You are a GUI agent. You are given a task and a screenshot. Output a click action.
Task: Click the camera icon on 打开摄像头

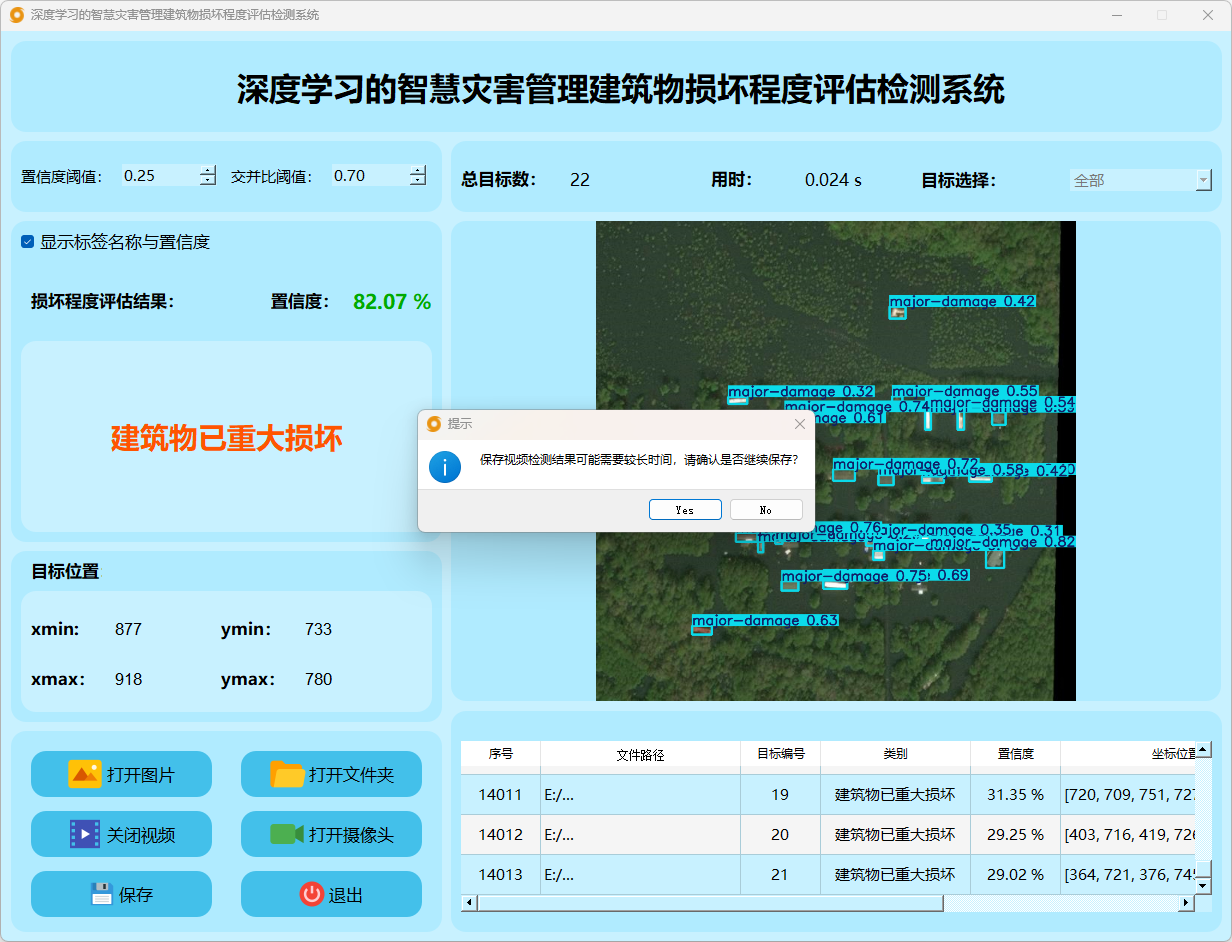point(287,834)
